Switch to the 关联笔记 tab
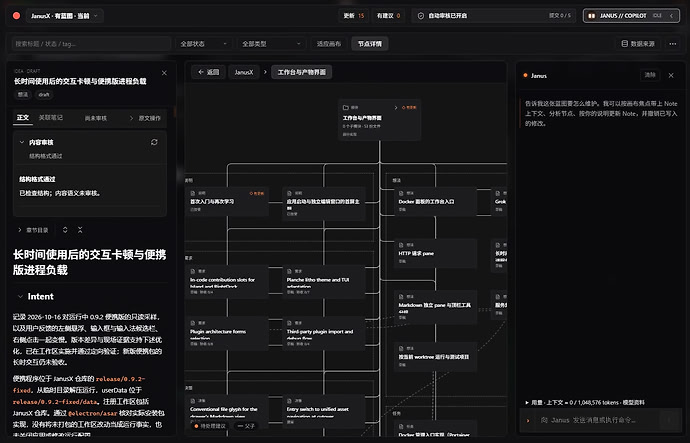 (51, 118)
